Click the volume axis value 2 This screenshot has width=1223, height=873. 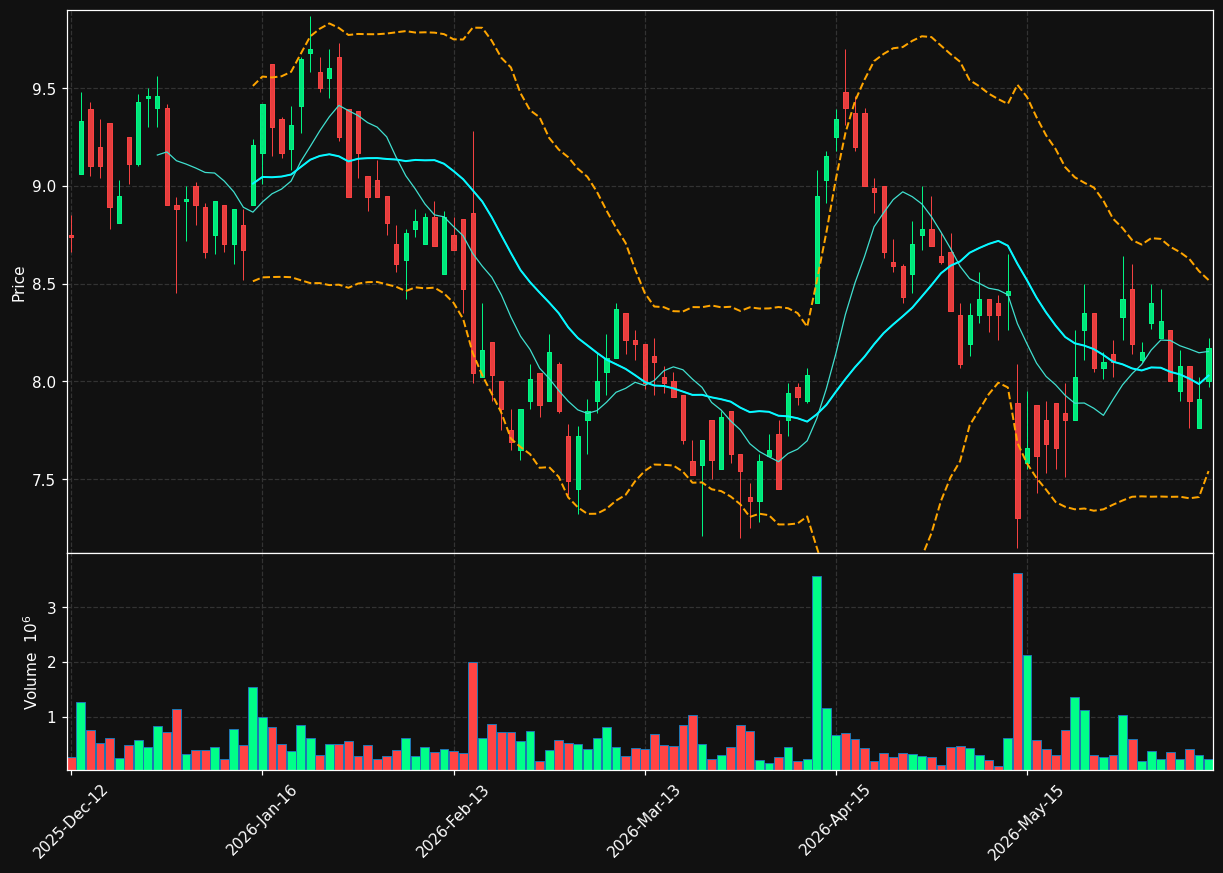(53, 663)
